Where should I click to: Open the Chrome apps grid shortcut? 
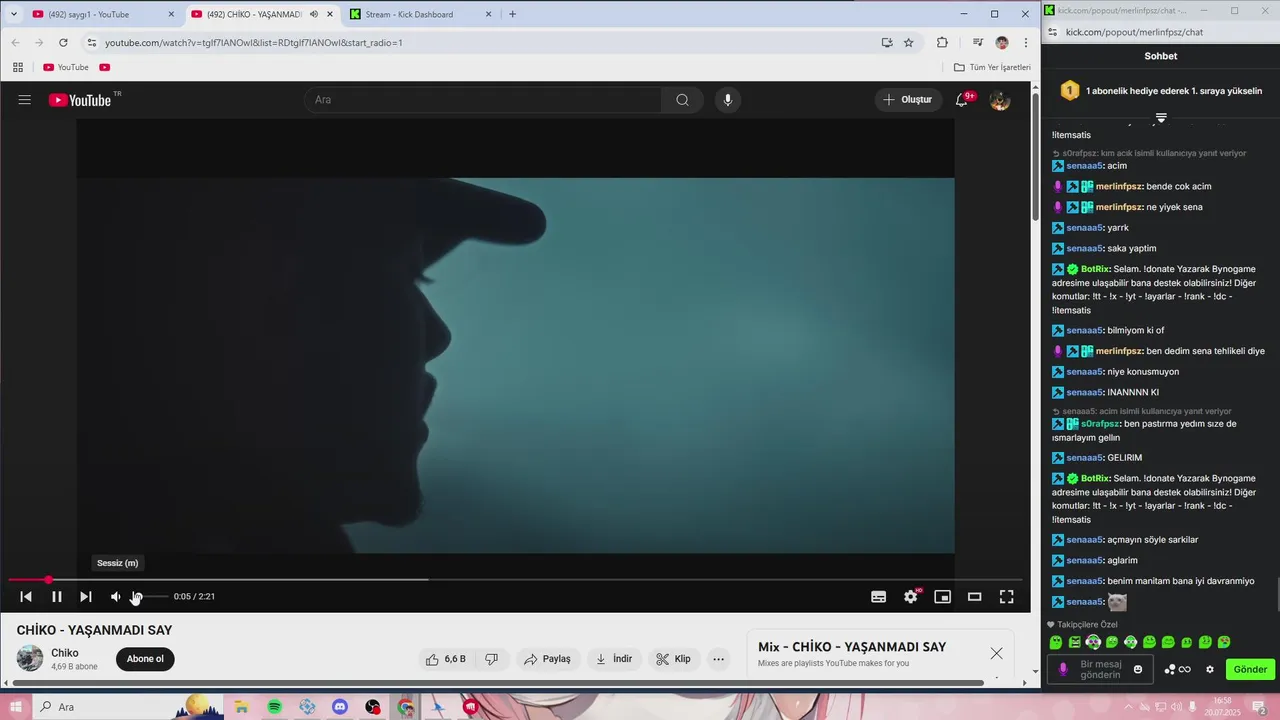click(17, 67)
